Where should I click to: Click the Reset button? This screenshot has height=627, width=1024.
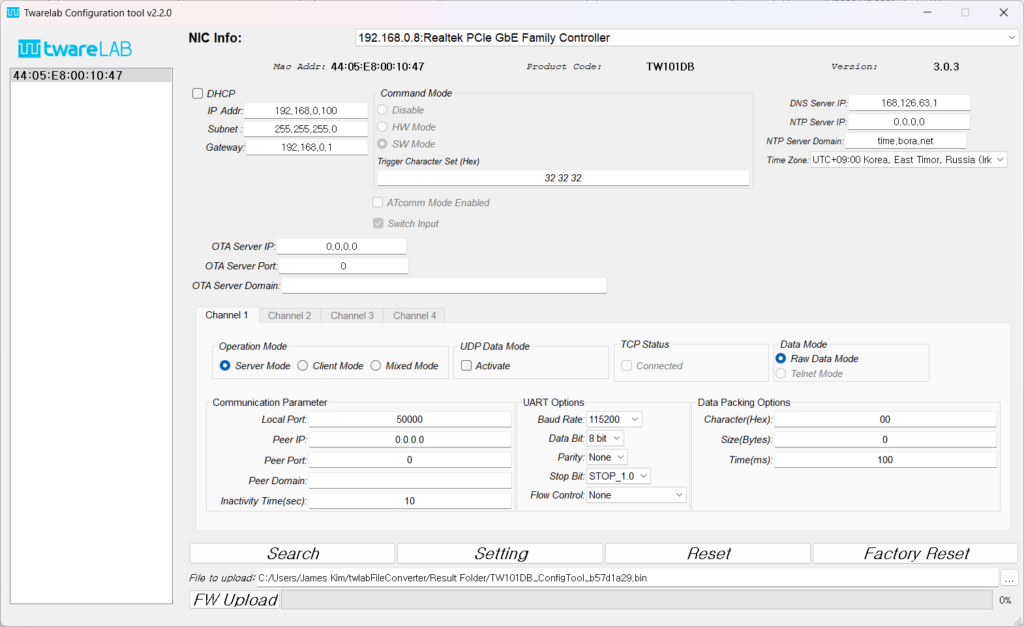click(x=708, y=553)
